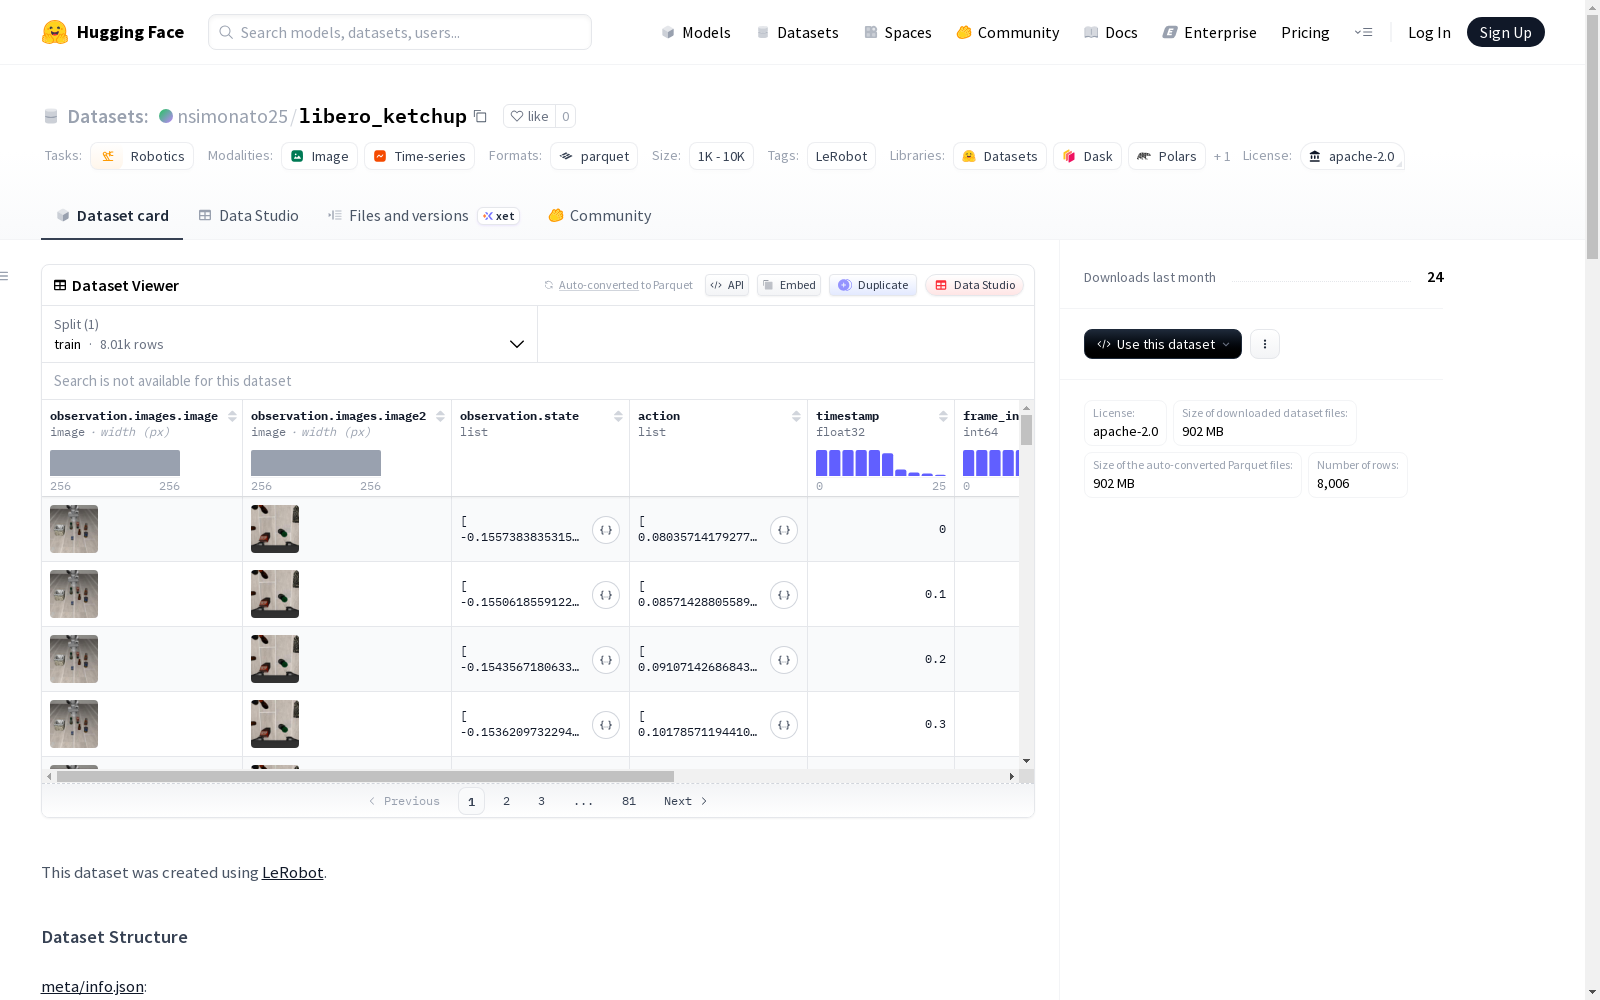Screen dimensions: 1600x1000
Task: Open the apache-2.0 license tag
Action: 1352,156
